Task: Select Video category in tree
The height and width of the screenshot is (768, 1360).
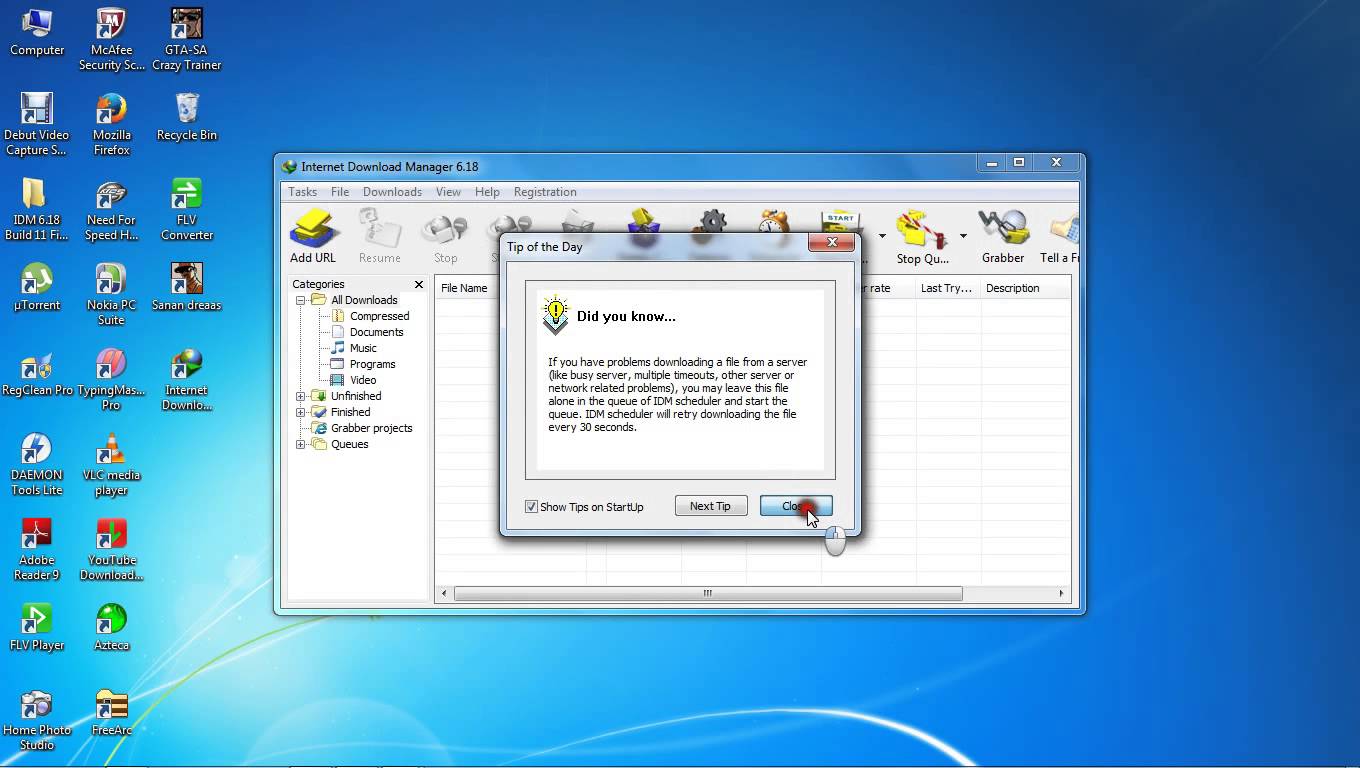Action: click(x=363, y=380)
